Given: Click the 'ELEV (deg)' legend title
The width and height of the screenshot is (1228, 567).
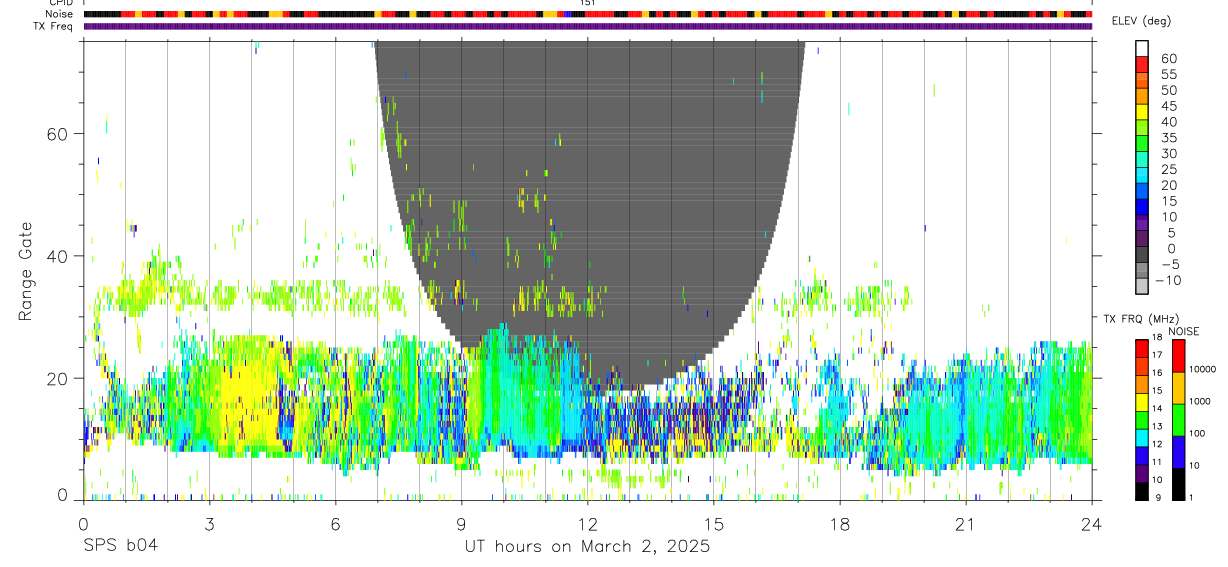Looking at the screenshot, I should [1141, 21].
